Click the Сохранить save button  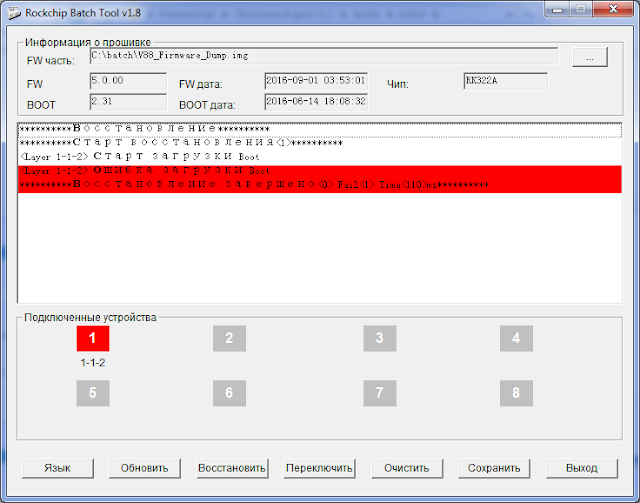coord(494,468)
